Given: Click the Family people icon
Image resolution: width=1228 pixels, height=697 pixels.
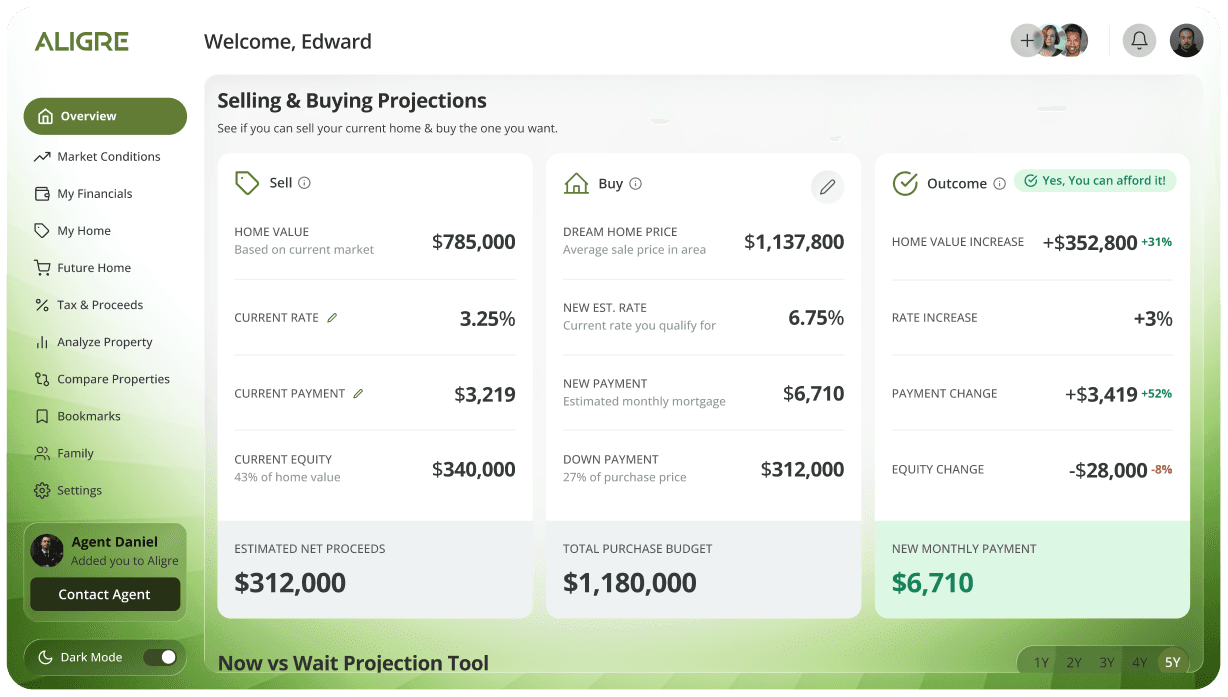Looking at the screenshot, I should tap(42, 453).
